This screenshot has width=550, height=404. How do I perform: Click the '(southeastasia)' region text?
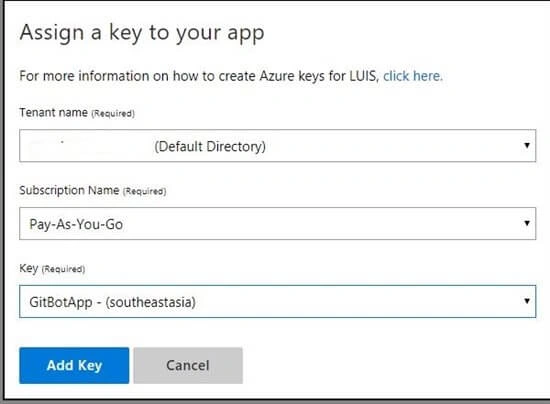(151, 302)
